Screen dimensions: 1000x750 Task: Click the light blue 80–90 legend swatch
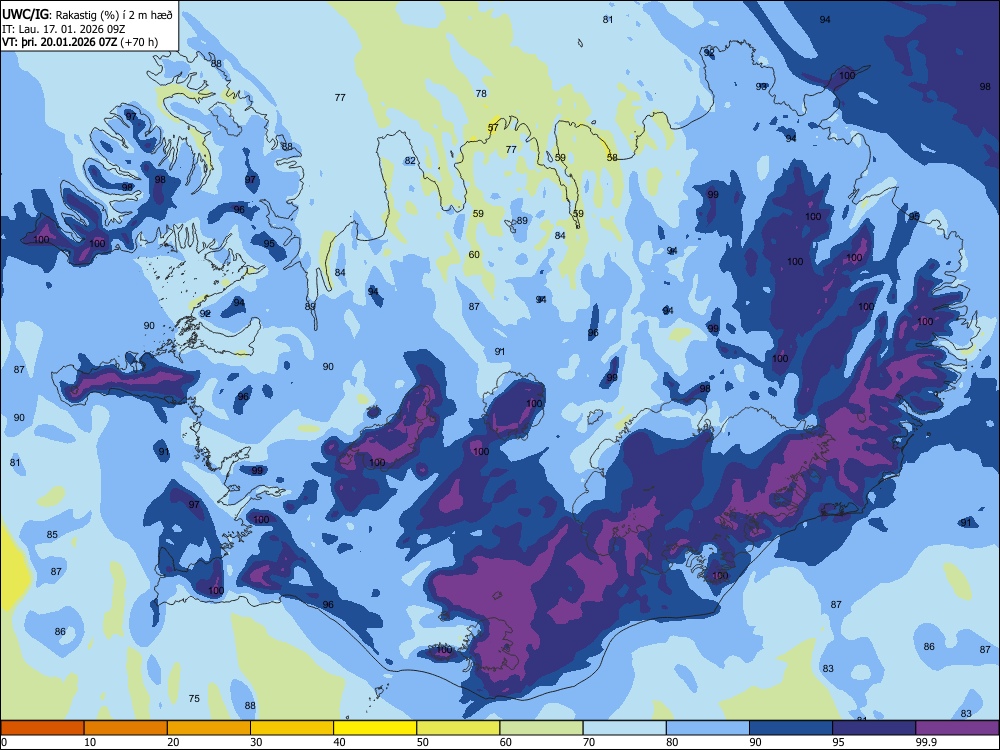pos(708,728)
